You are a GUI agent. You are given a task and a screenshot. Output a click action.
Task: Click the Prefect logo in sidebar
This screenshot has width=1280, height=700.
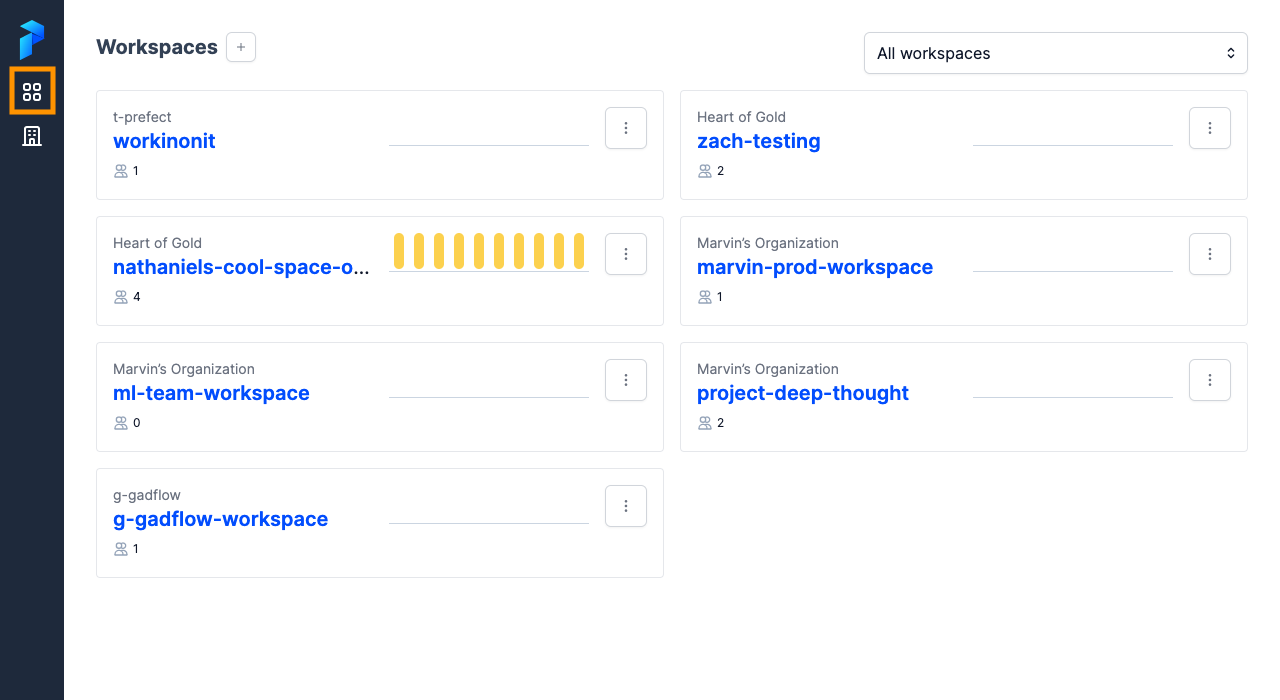pos(32,39)
